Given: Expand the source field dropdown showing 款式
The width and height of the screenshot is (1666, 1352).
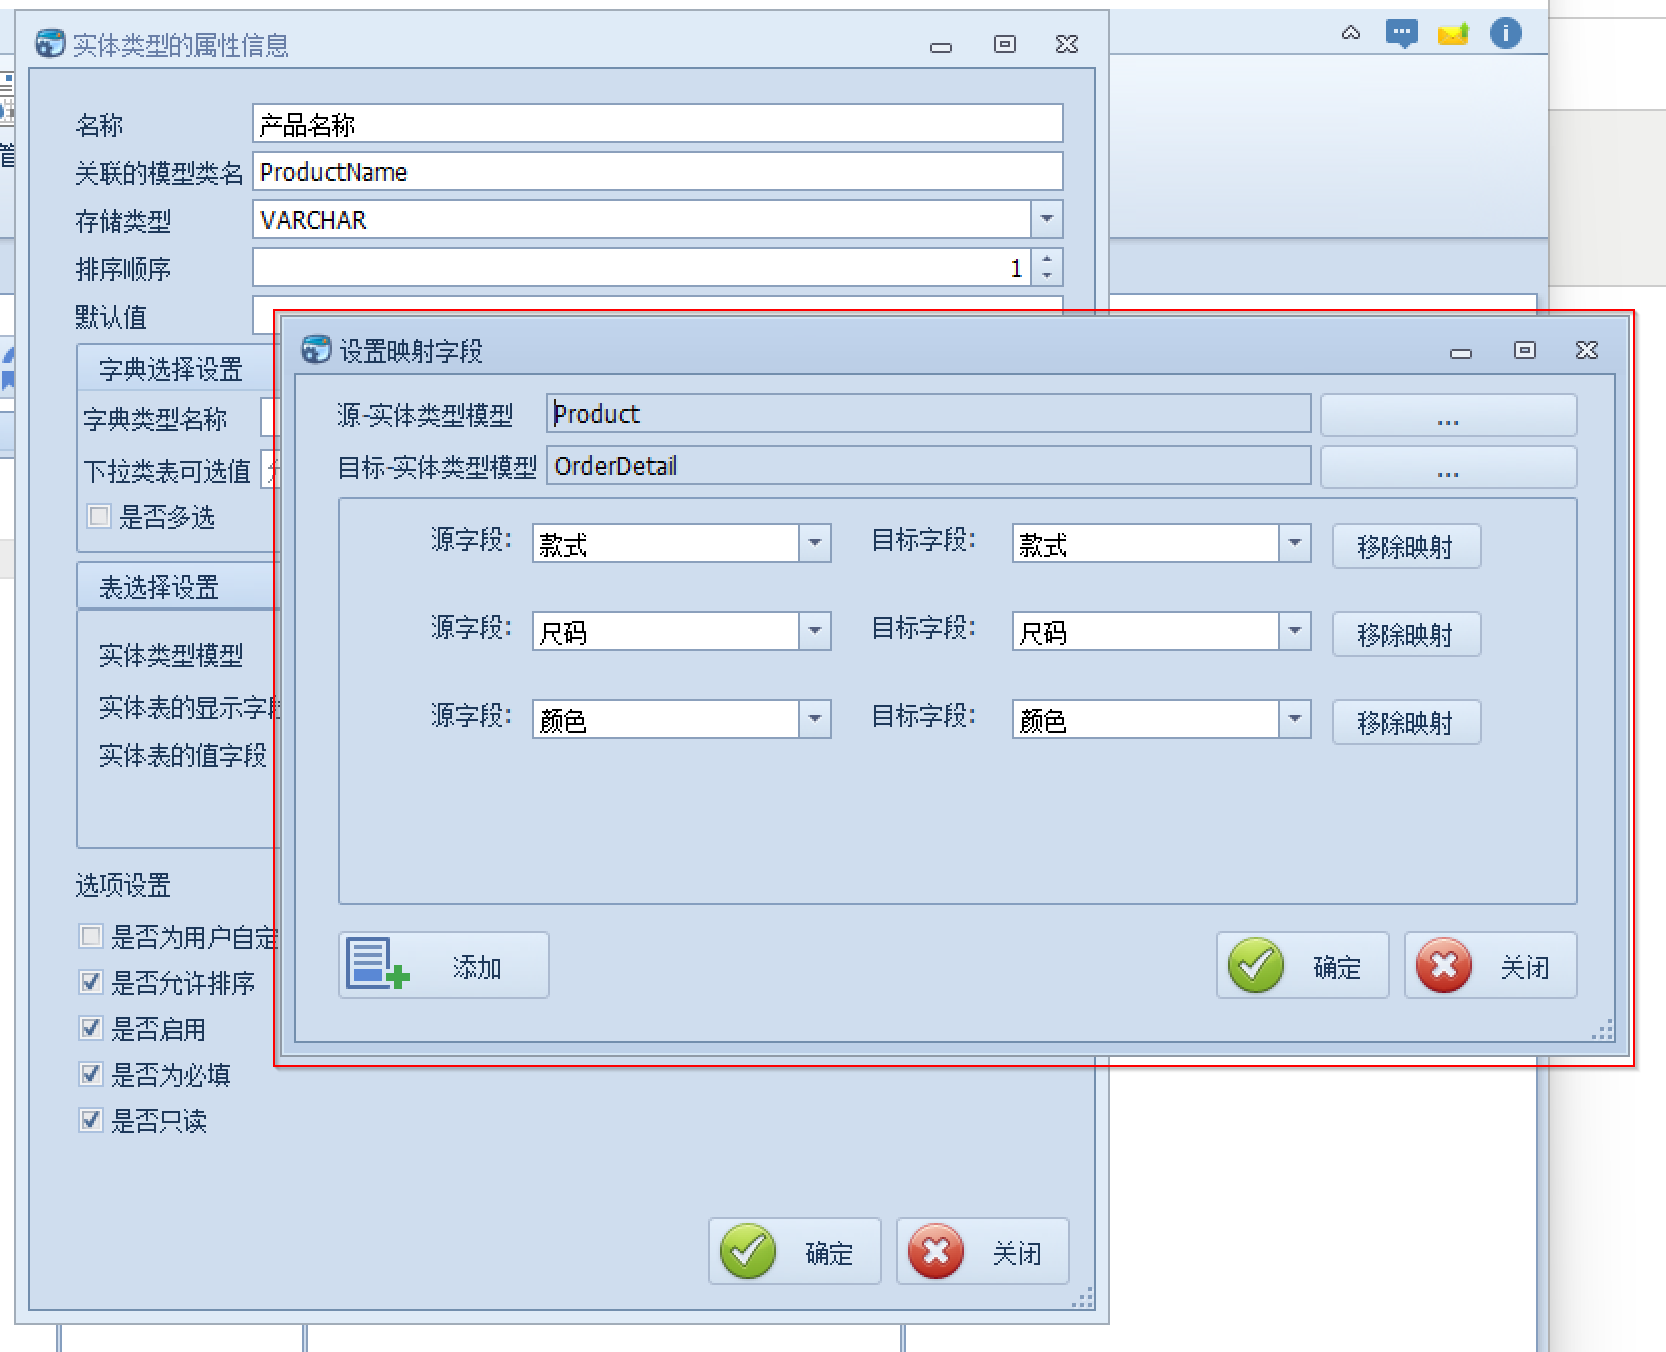Looking at the screenshot, I should point(815,543).
